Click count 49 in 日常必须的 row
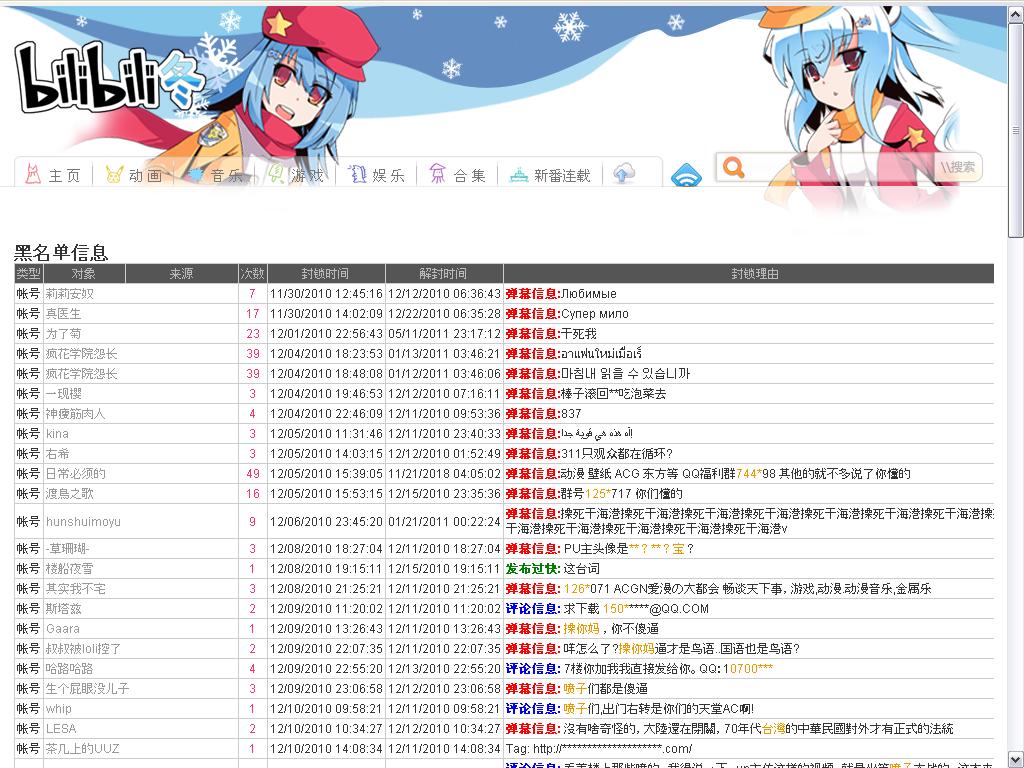 [253, 474]
